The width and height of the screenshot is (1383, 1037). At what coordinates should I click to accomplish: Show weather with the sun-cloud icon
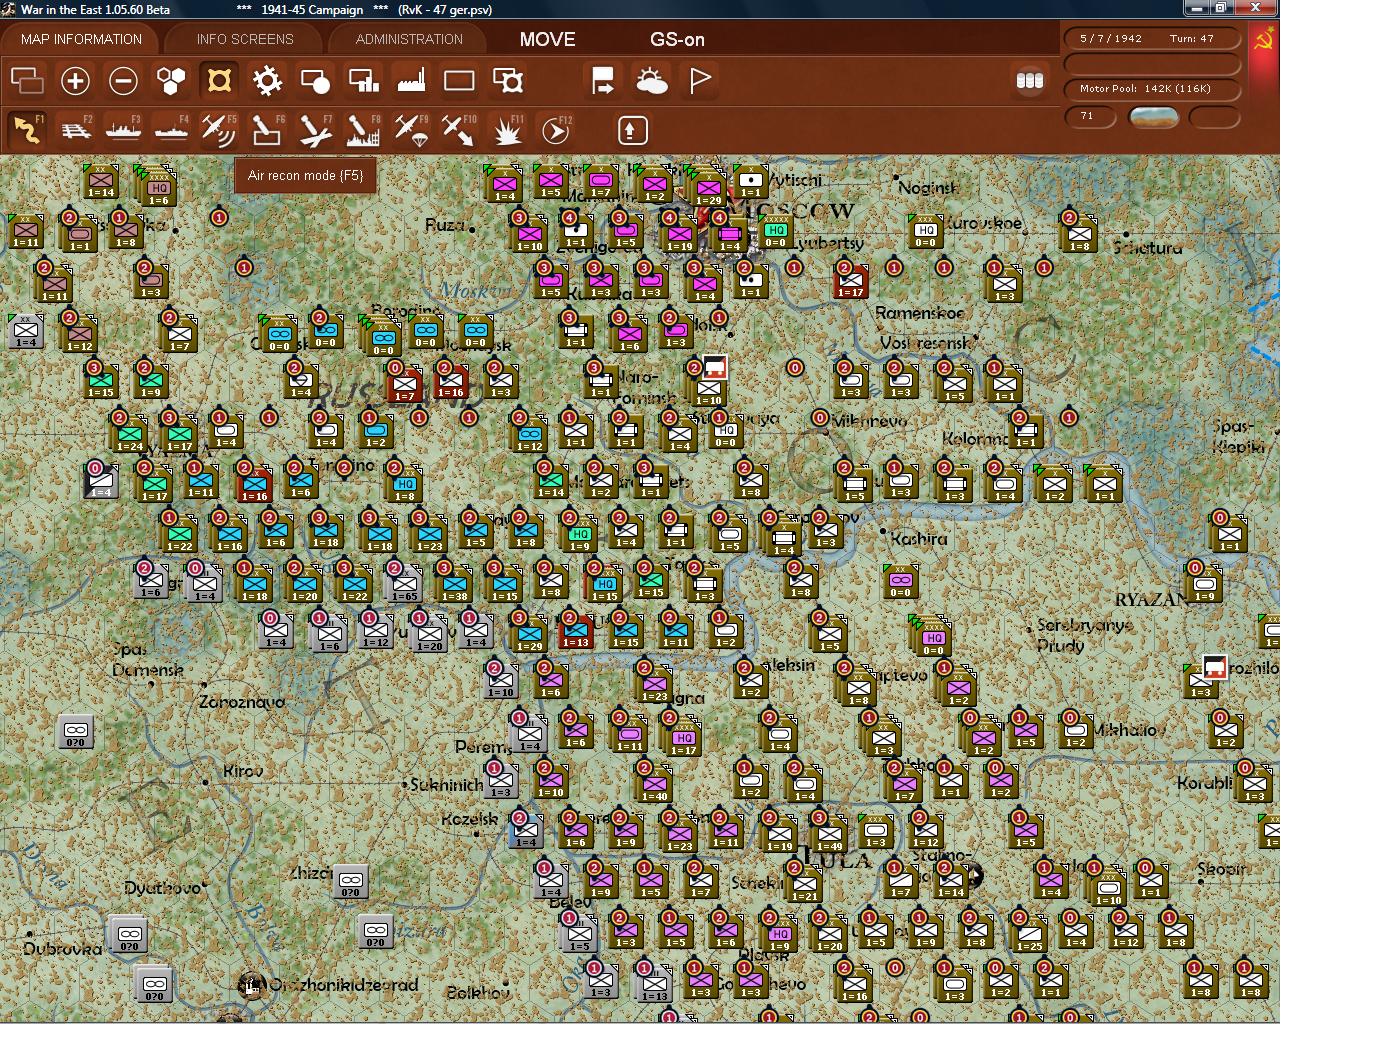click(652, 80)
